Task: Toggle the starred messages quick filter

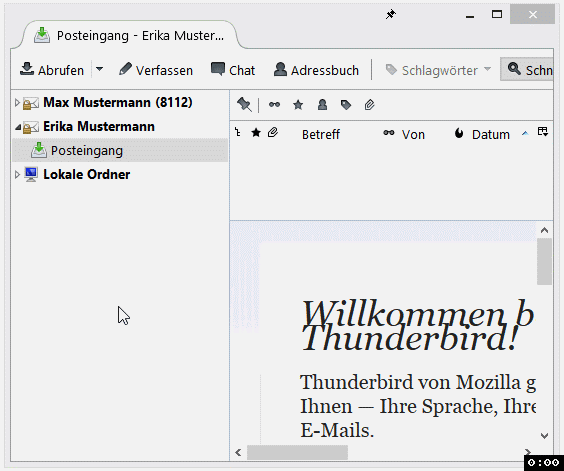Action: tap(298, 105)
